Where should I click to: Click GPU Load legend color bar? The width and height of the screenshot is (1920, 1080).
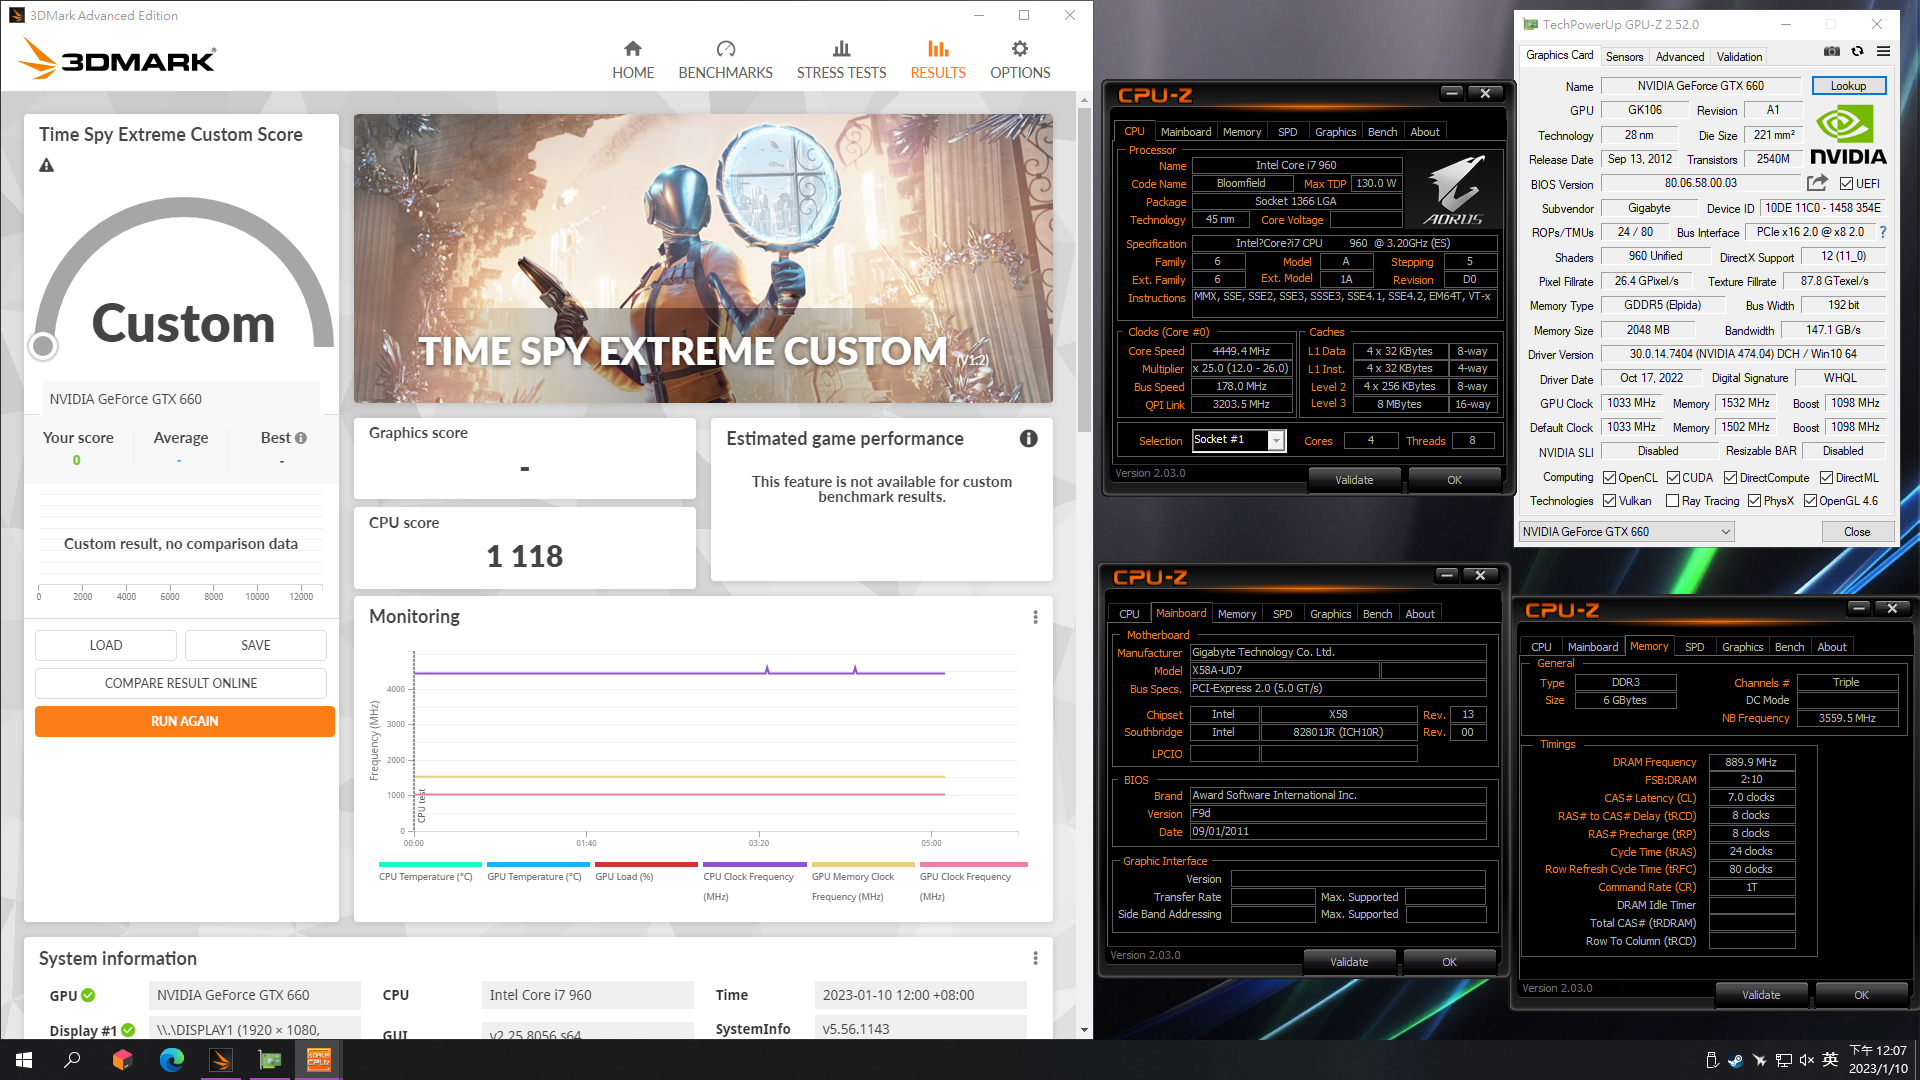[x=646, y=865]
